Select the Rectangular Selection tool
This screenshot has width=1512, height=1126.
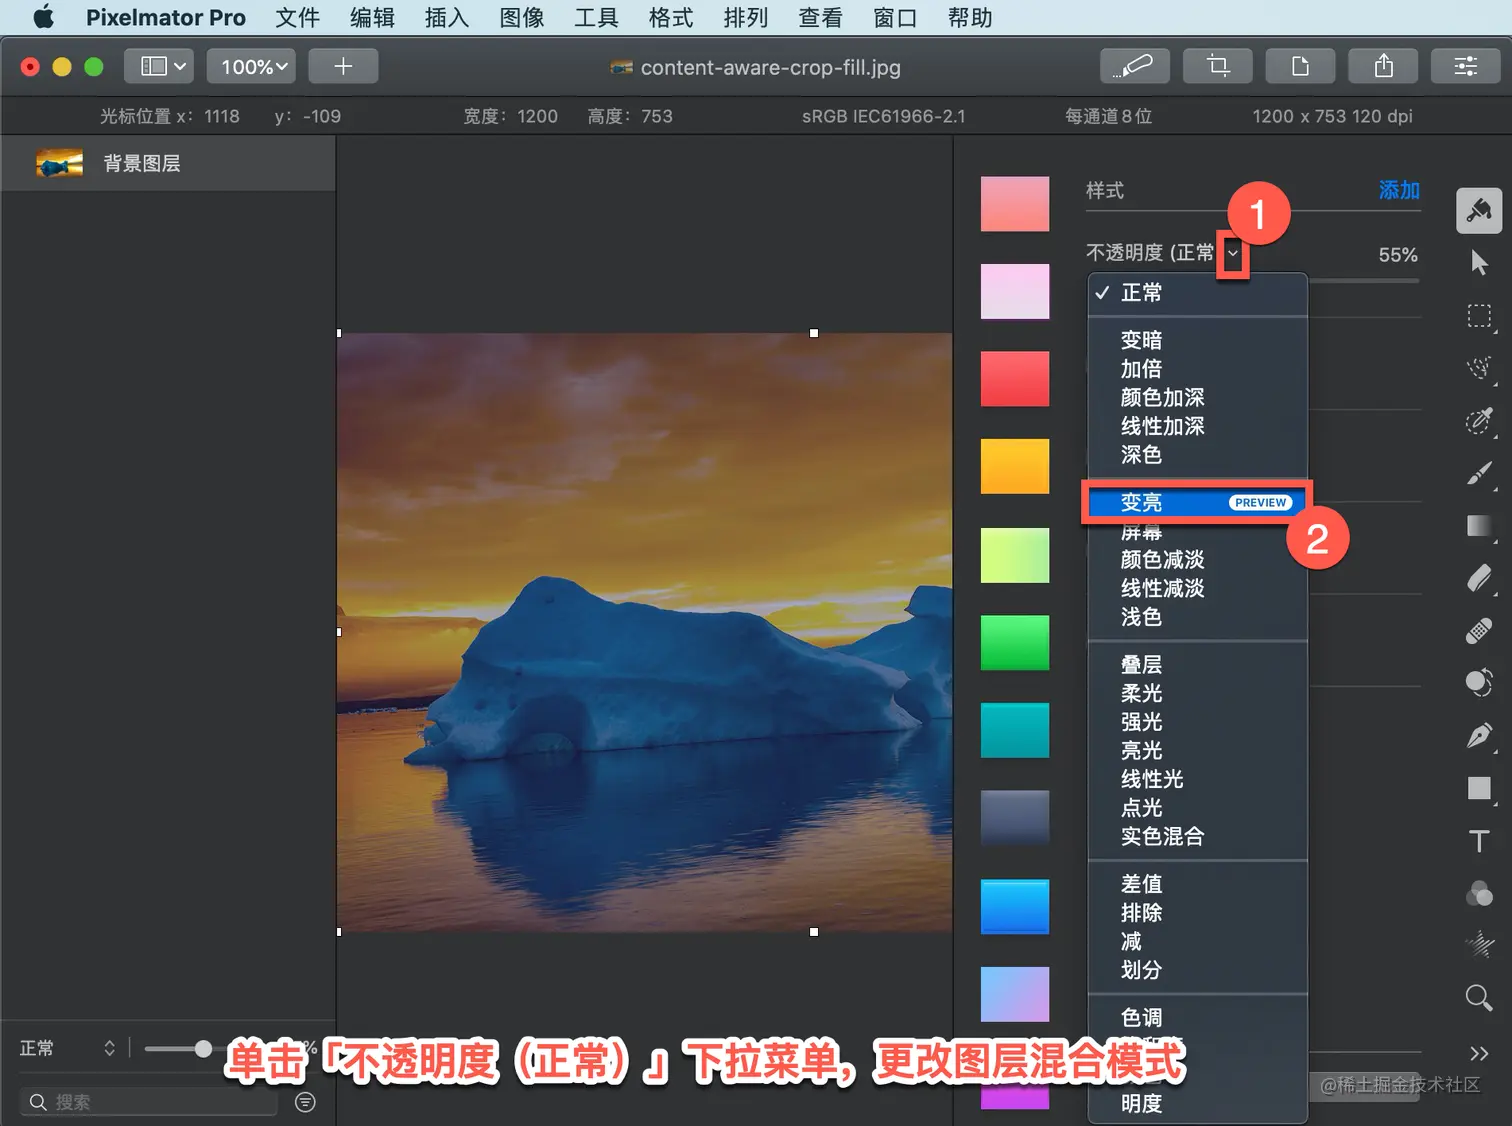(x=1479, y=316)
